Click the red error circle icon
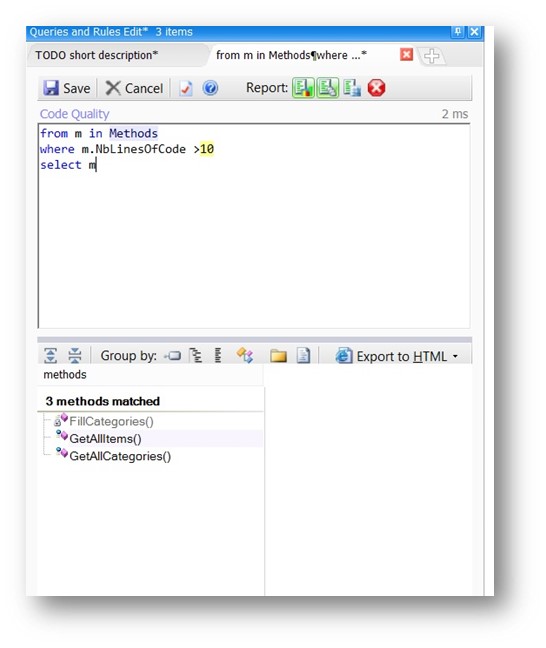 (x=376, y=88)
